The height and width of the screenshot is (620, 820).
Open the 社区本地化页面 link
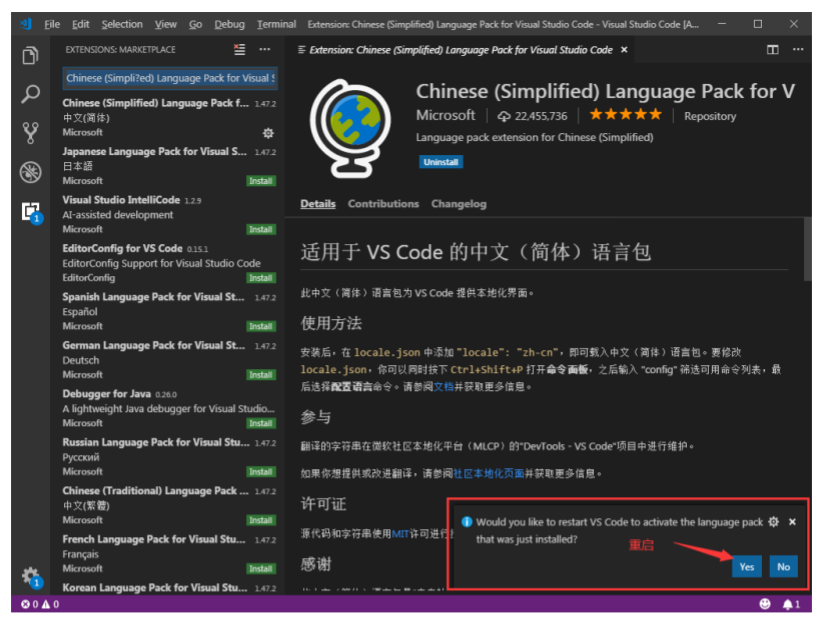point(488,474)
